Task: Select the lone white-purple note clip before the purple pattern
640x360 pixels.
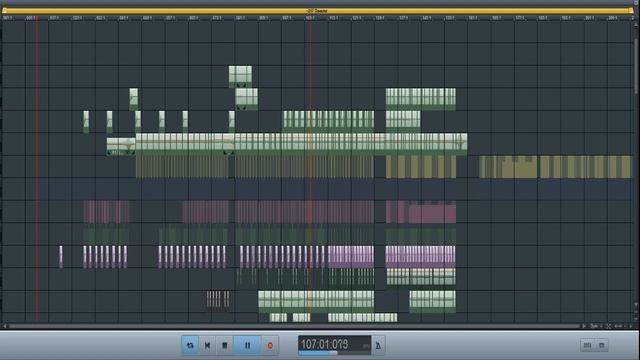Action: tap(61, 257)
